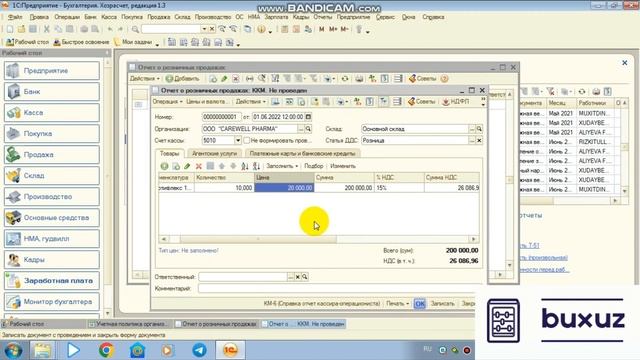Click OK button in document

pos(420,304)
